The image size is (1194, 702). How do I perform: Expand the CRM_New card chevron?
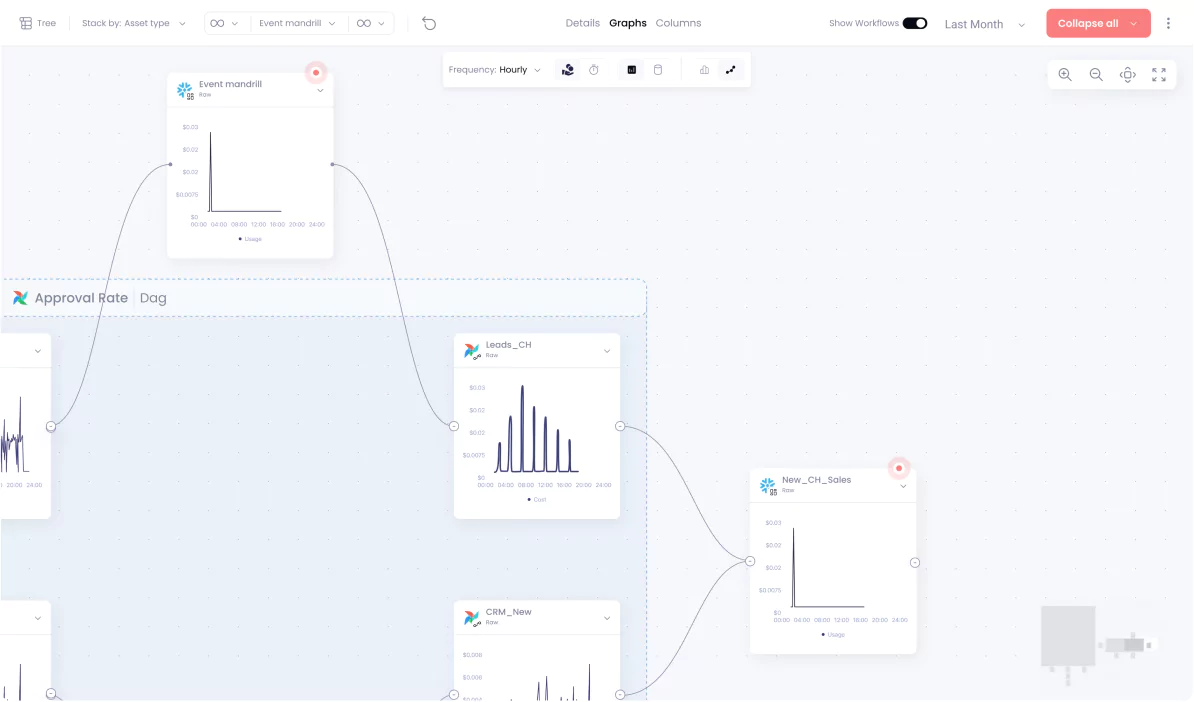[607, 618]
